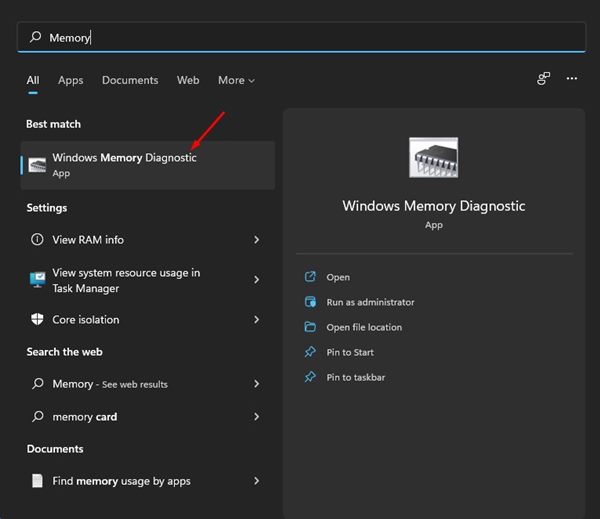This screenshot has width=600, height=519.
Task: Open the More dropdown filter
Action: tap(236, 80)
